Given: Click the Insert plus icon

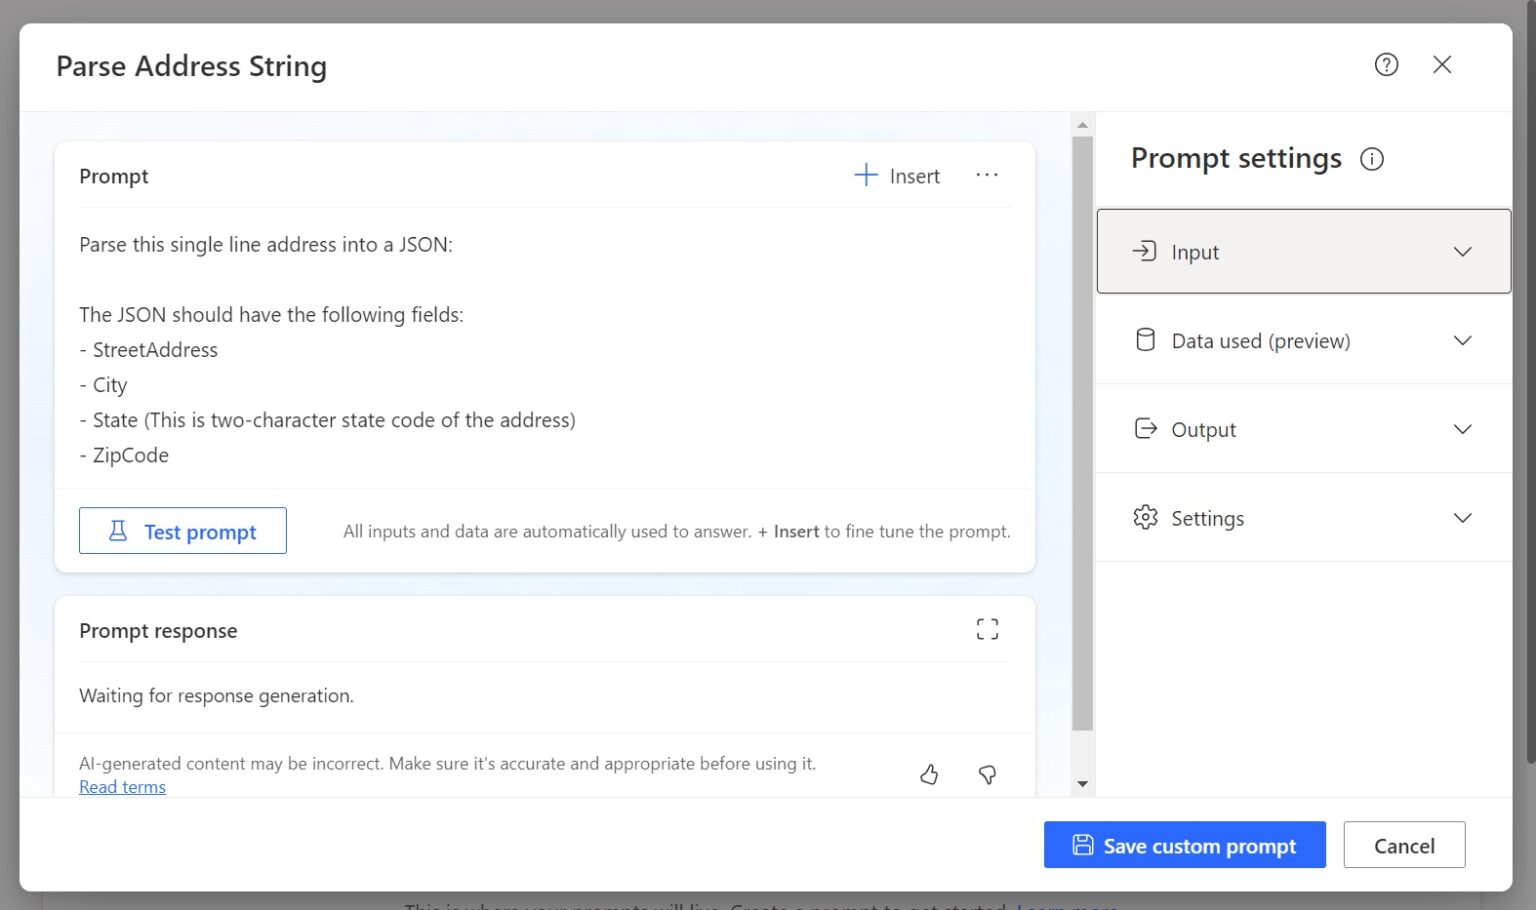Looking at the screenshot, I should pyautogui.click(x=864, y=174).
